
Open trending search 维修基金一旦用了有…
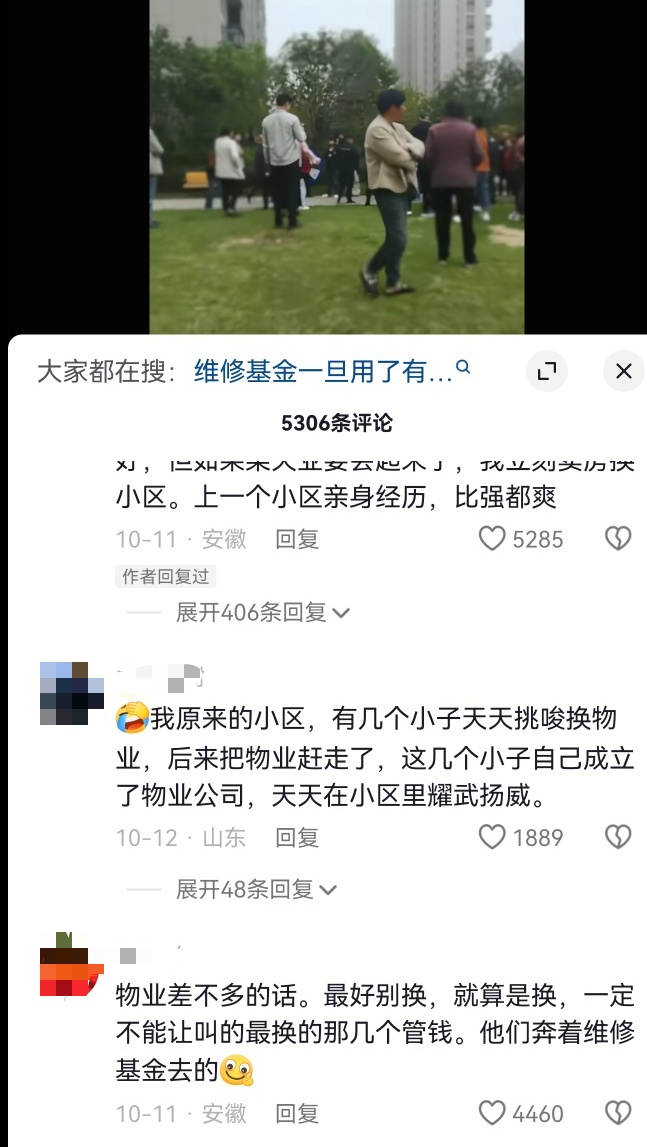(323, 372)
